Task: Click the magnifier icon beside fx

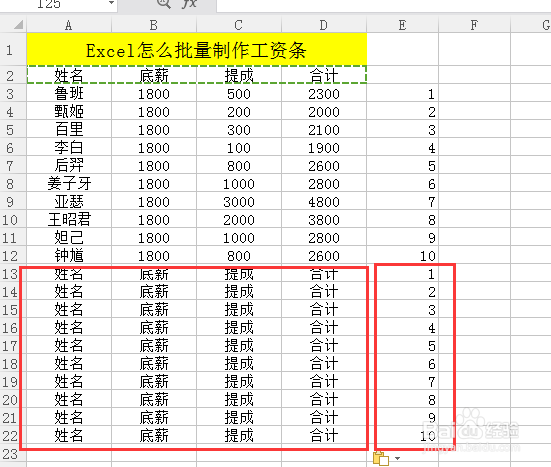Action: [163, 4]
